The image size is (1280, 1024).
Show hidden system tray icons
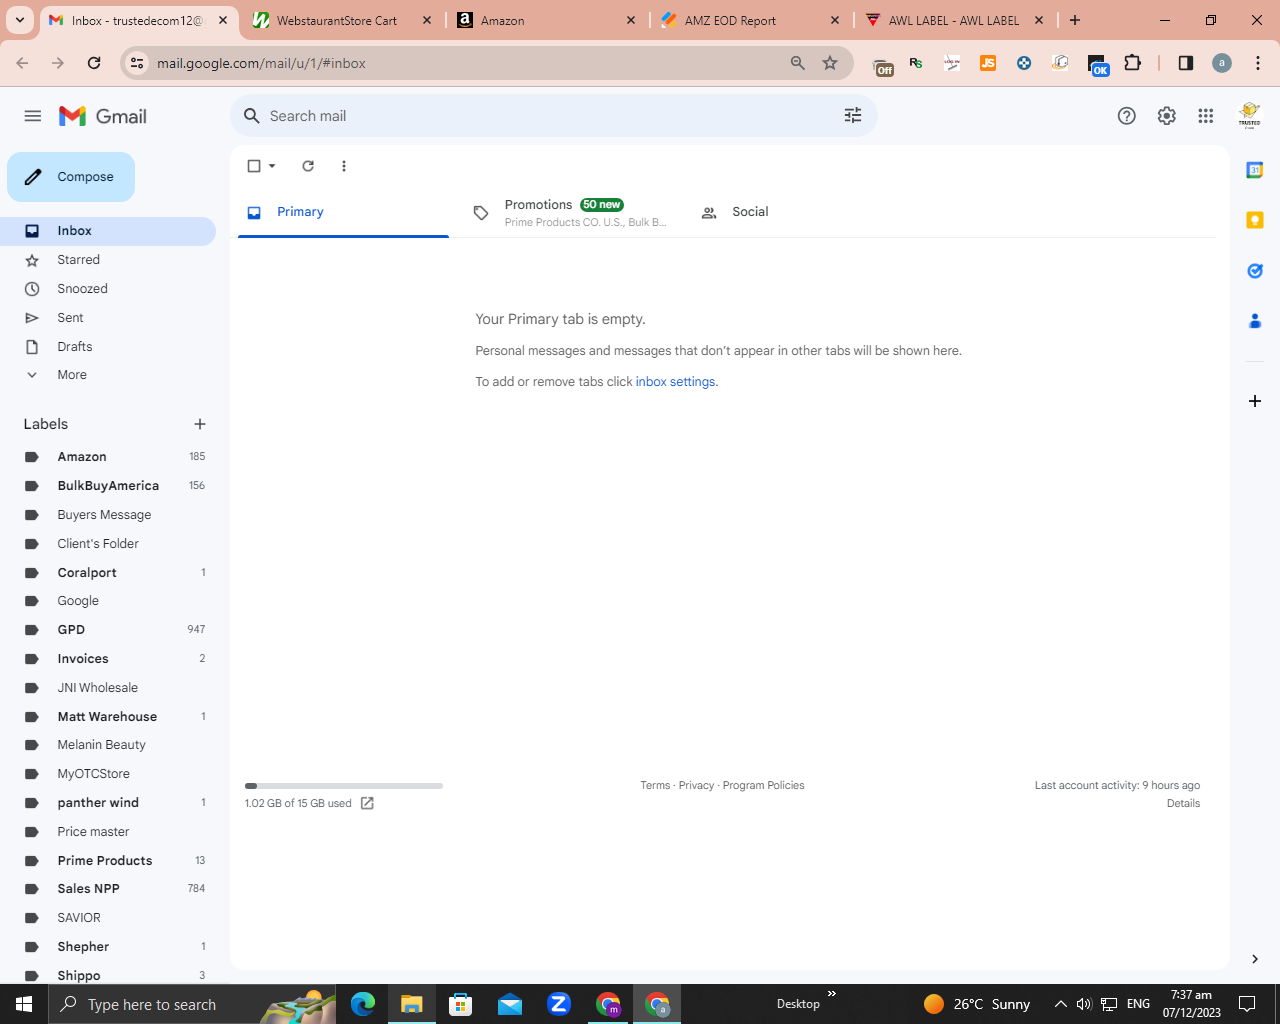click(1061, 1004)
